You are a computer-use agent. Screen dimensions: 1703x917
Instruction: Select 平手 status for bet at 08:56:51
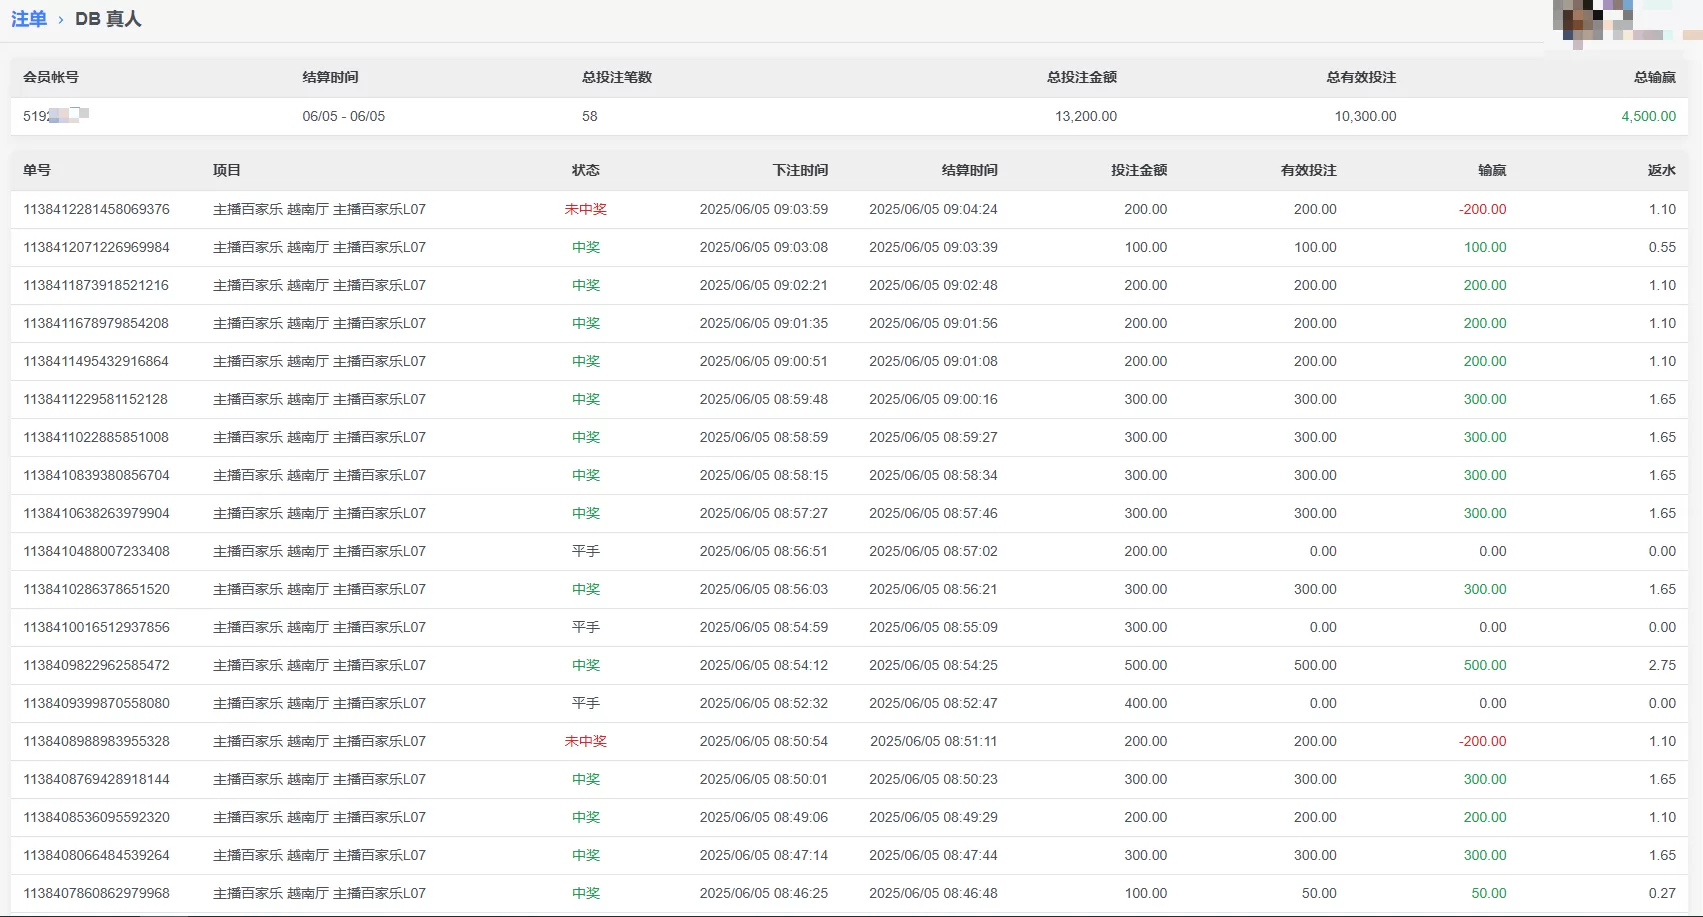586,551
